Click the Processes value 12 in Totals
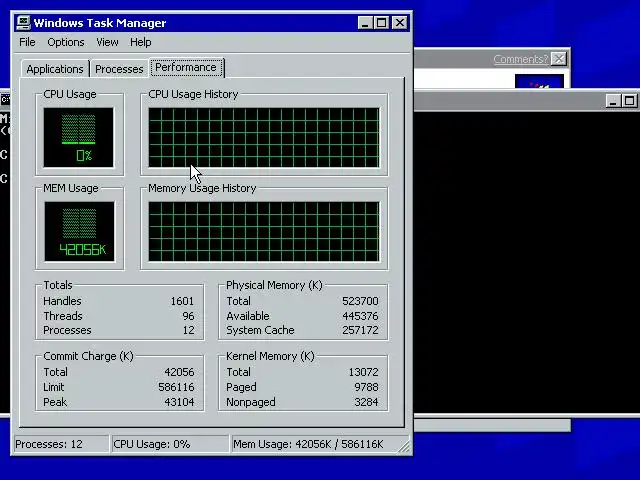 pos(189,330)
